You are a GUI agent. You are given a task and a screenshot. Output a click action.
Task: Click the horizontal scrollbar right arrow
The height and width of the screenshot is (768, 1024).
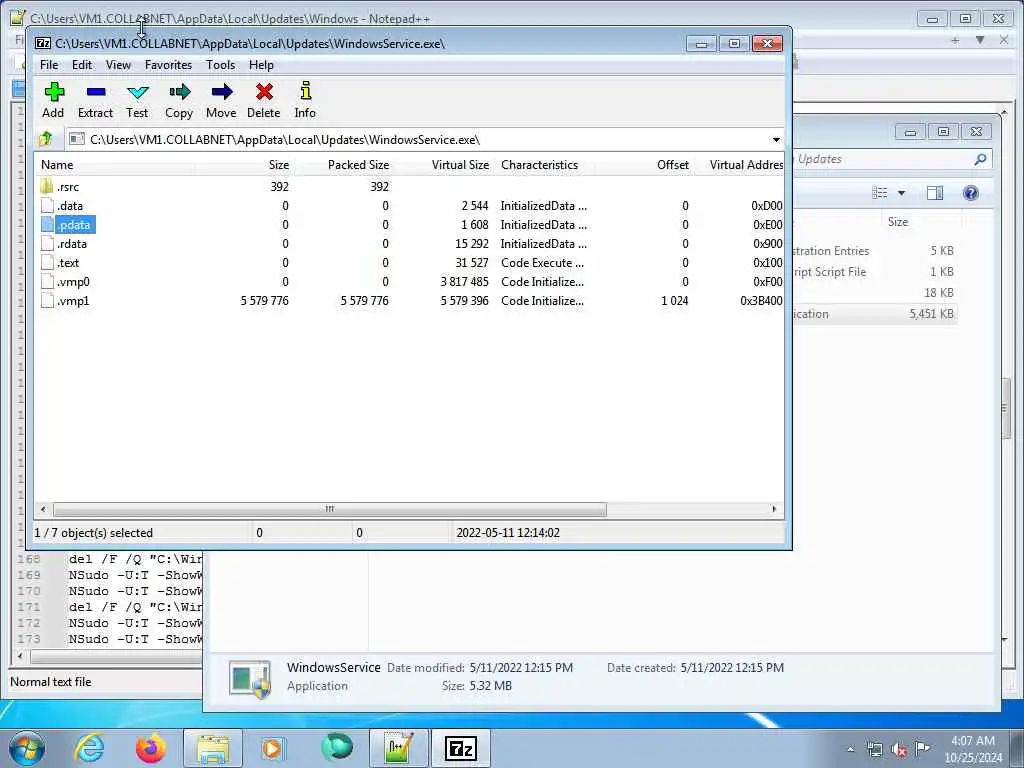pos(775,509)
